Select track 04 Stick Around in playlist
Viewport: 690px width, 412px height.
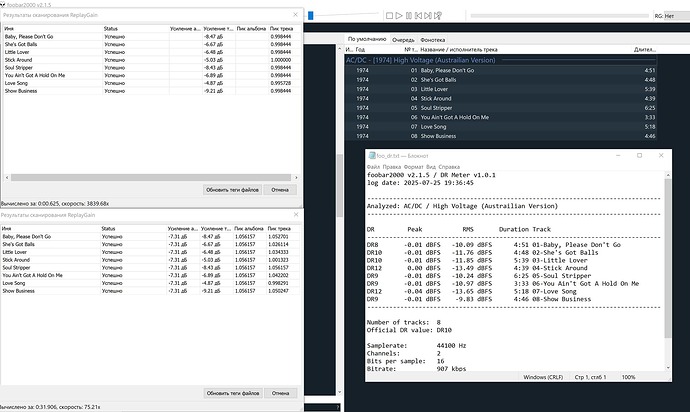tap(501, 99)
